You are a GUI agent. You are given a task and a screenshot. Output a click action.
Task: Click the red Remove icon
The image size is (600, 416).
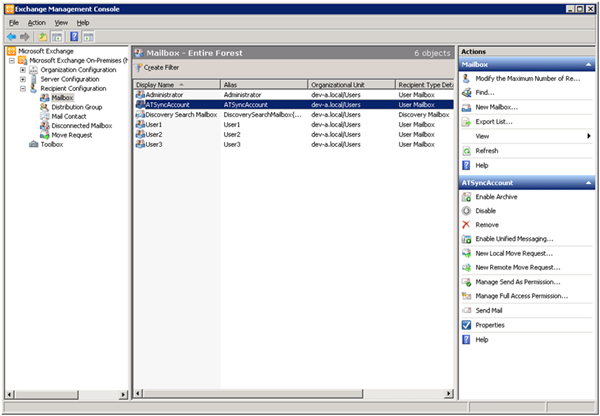pos(466,225)
